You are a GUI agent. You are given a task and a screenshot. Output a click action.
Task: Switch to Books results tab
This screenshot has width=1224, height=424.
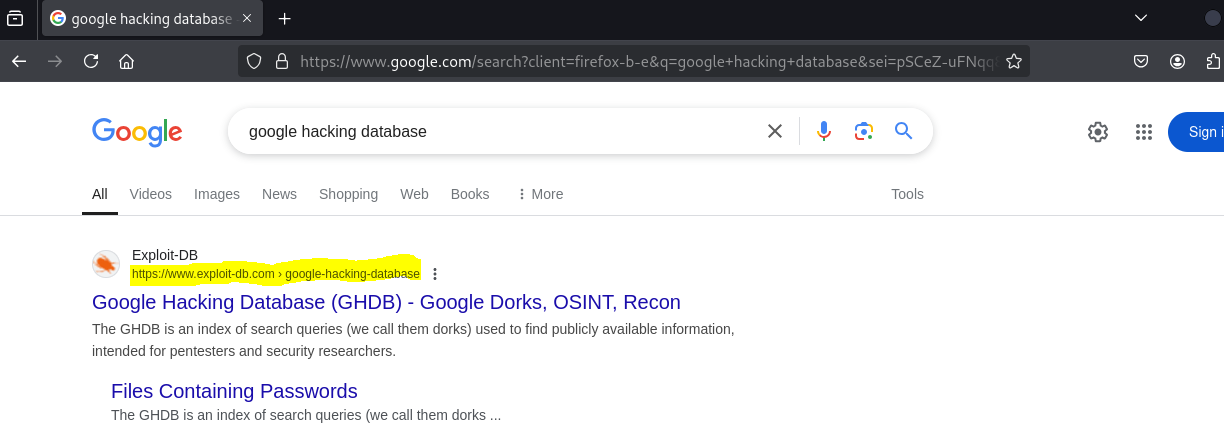[470, 194]
